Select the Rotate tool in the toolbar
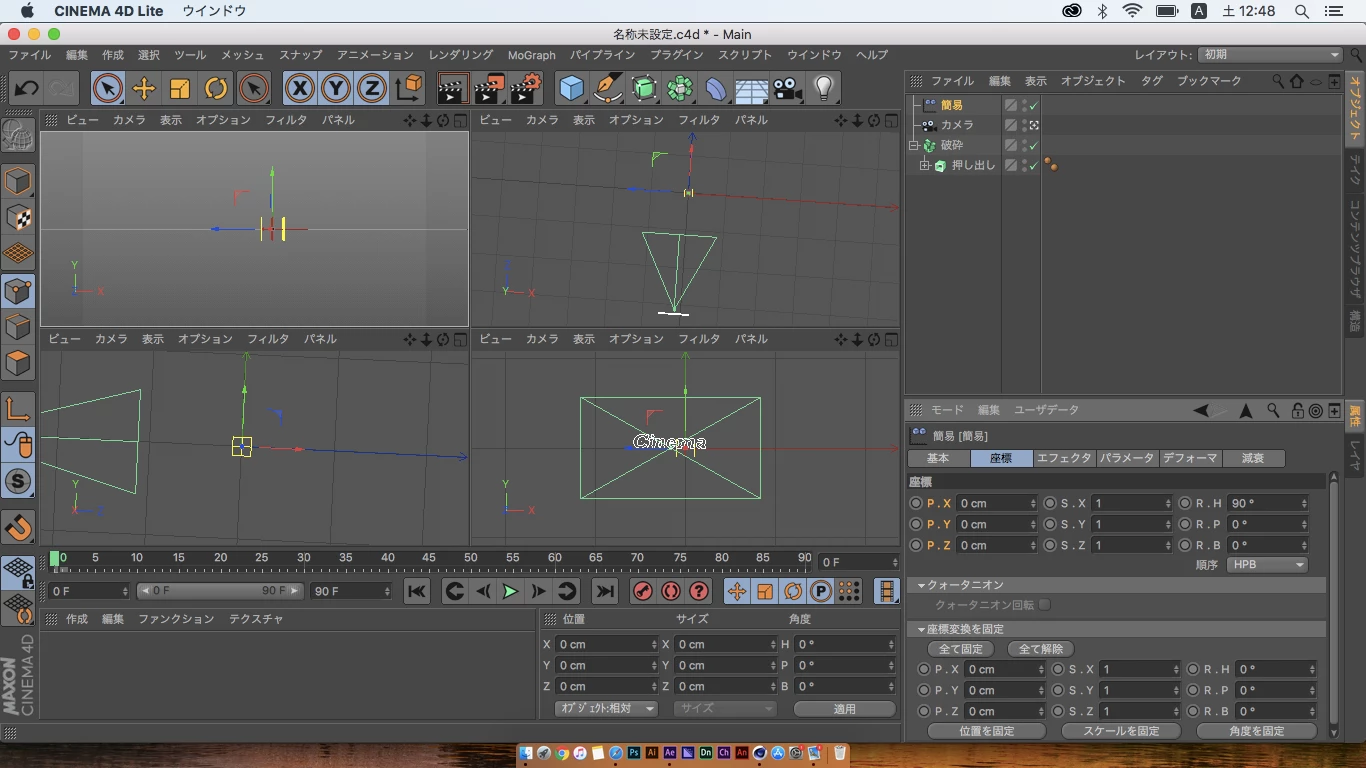The image size is (1366, 768). [x=216, y=88]
